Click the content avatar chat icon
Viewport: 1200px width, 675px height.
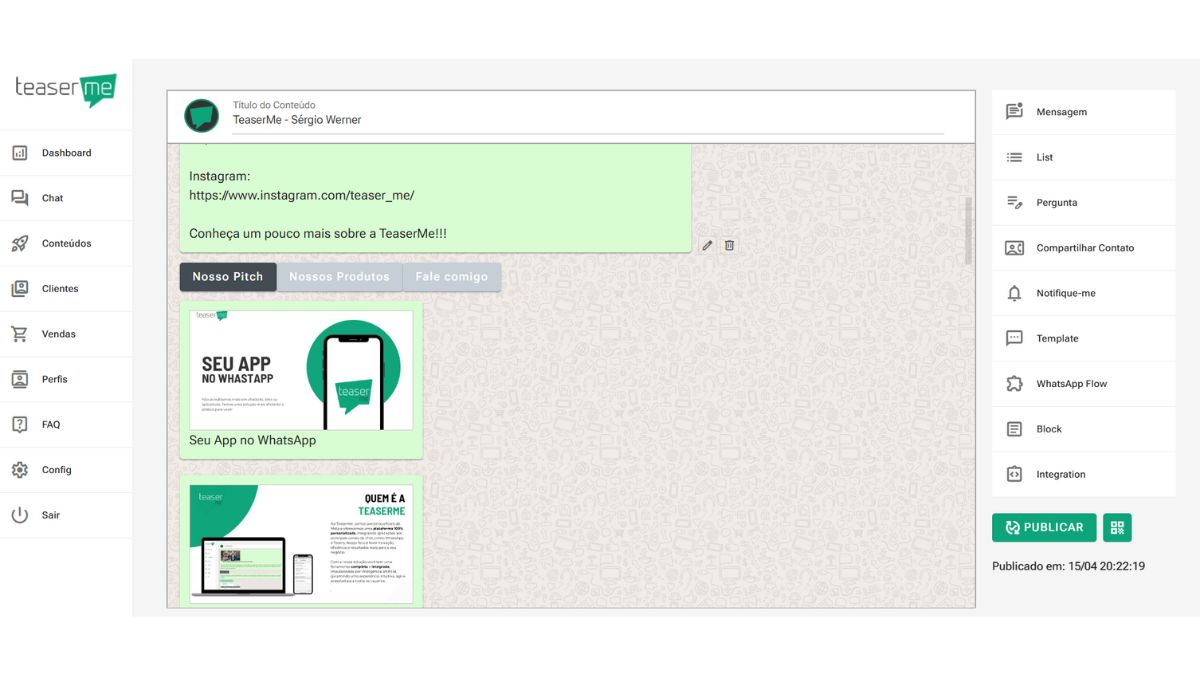(202, 115)
